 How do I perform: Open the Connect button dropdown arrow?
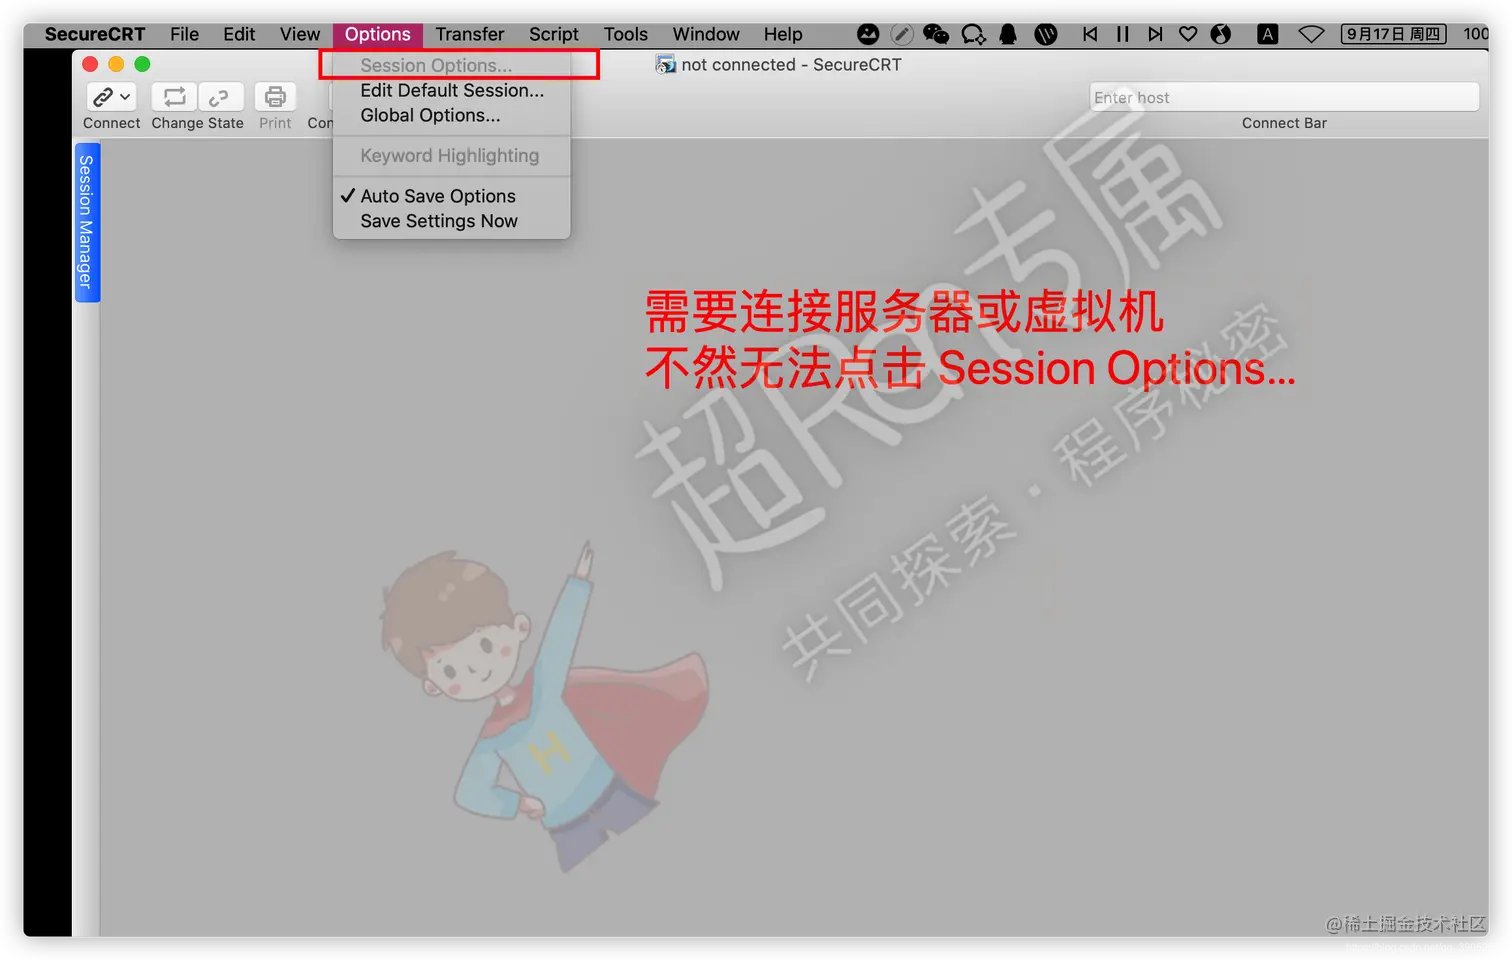[125, 97]
